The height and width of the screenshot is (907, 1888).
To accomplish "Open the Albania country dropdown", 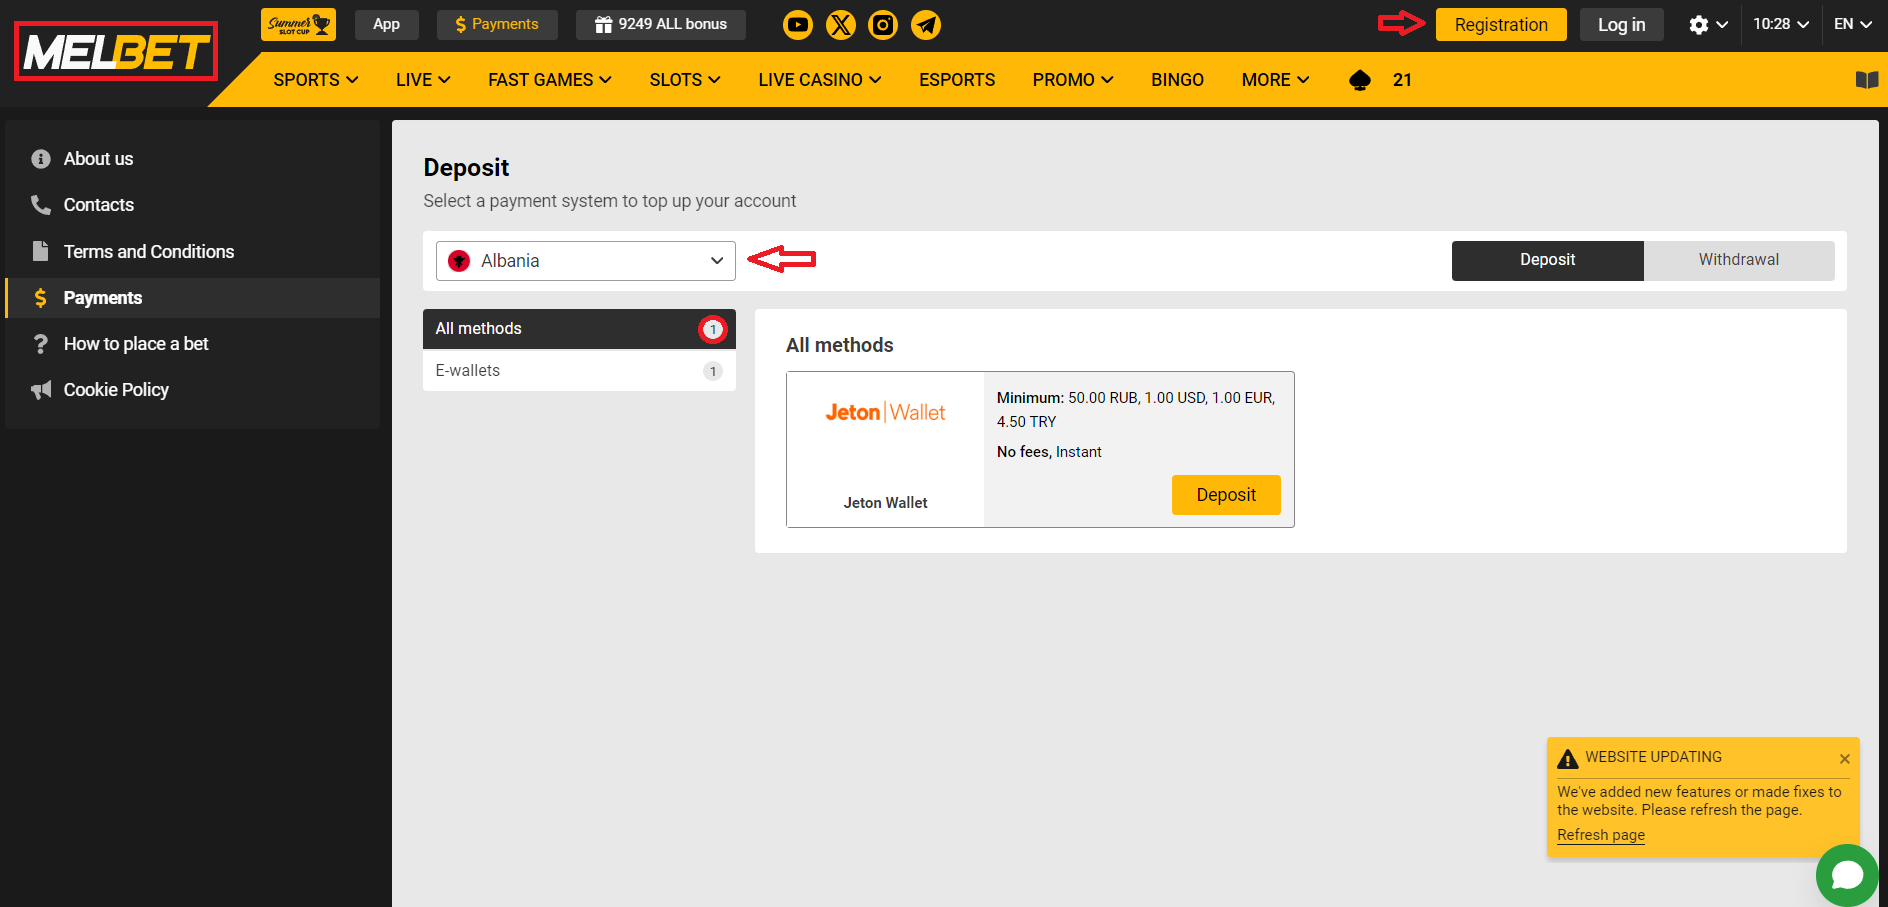I will pyautogui.click(x=586, y=261).
